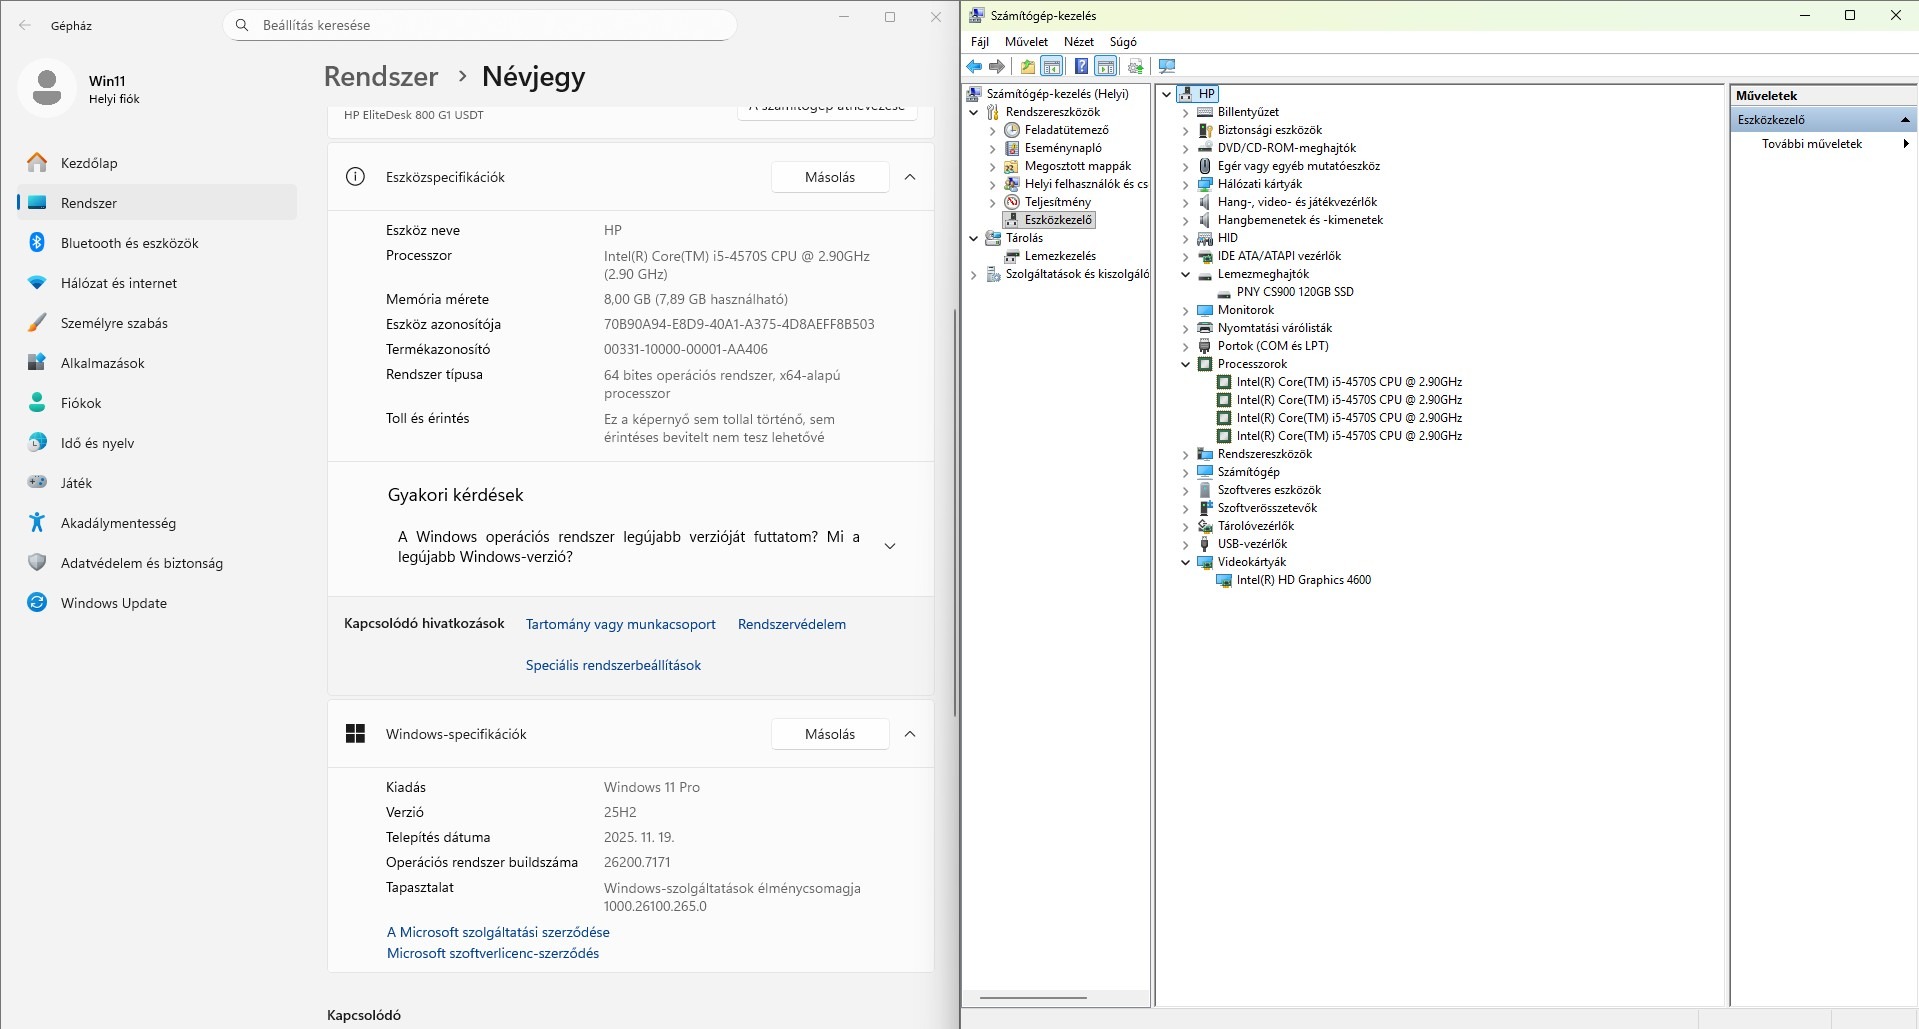Collapse the Processzorok tree node
The height and width of the screenshot is (1029, 1919).
click(1186, 364)
